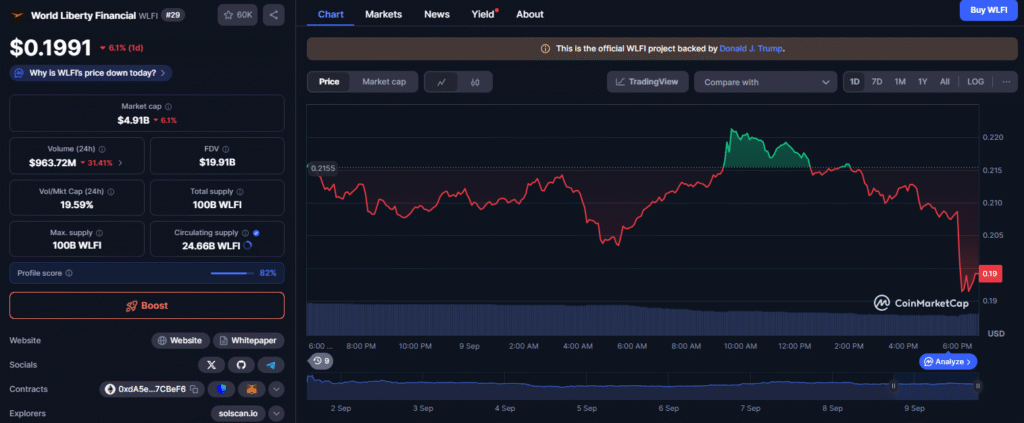Open the About tab
The image size is (1024, 423).
coord(530,14)
